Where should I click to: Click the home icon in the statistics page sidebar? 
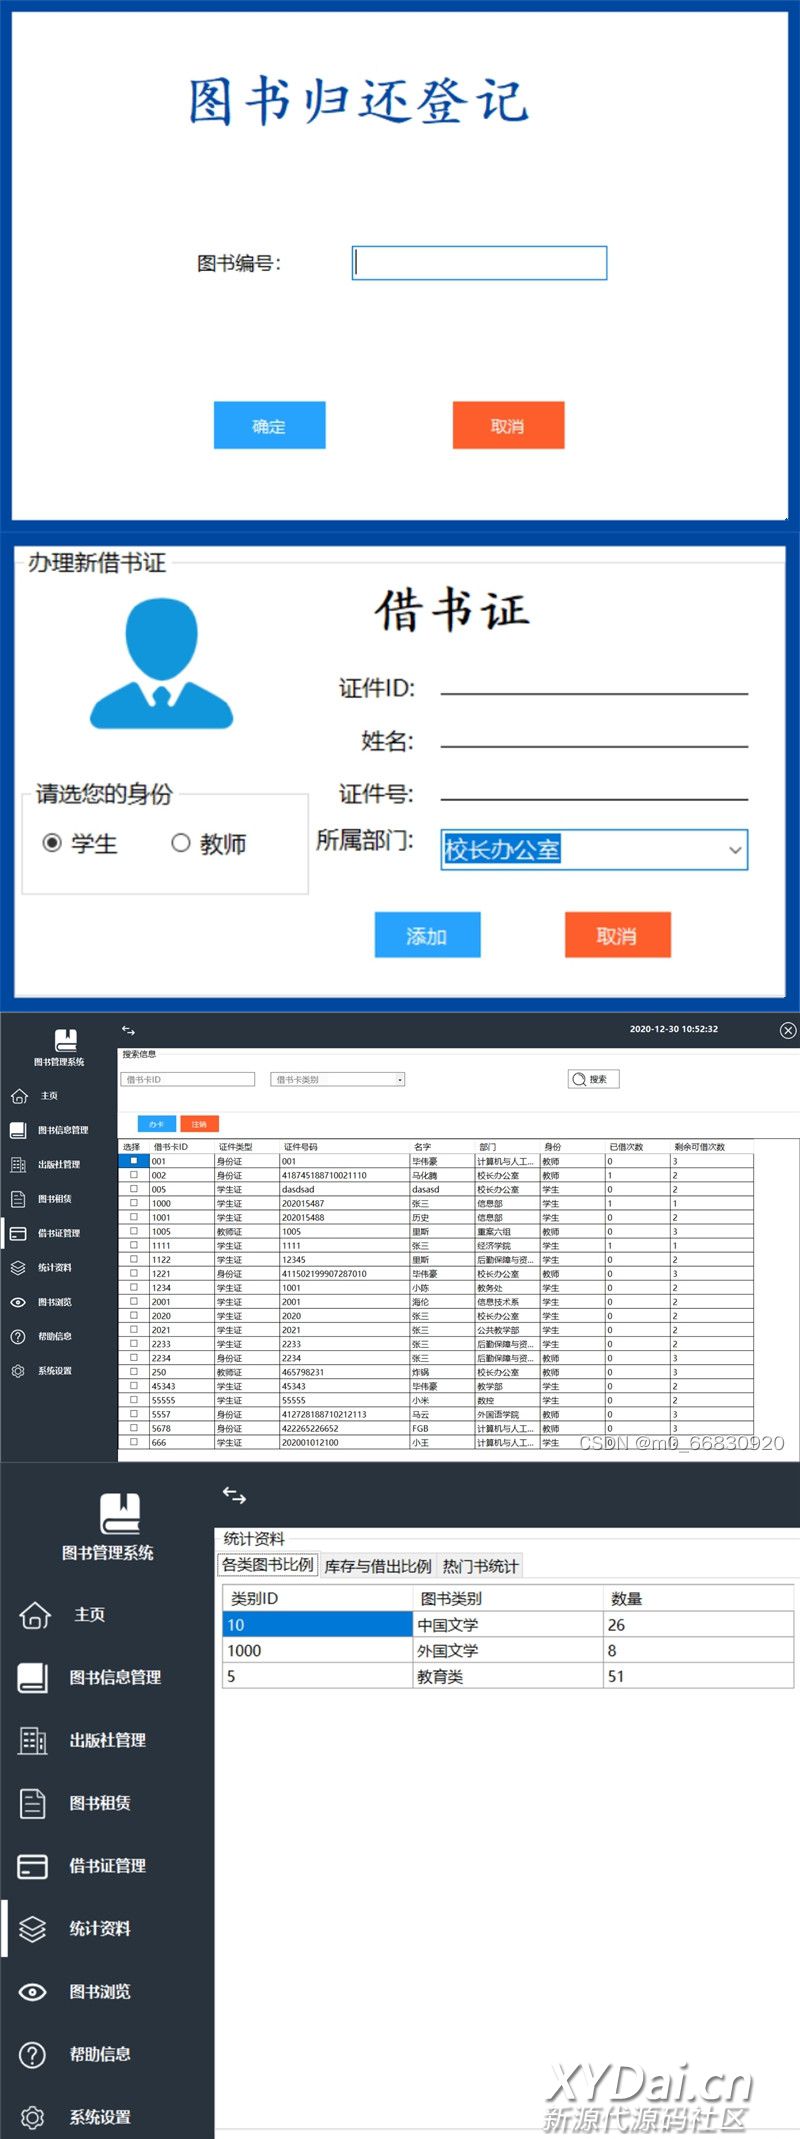pyautogui.click(x=34, y=1614)
